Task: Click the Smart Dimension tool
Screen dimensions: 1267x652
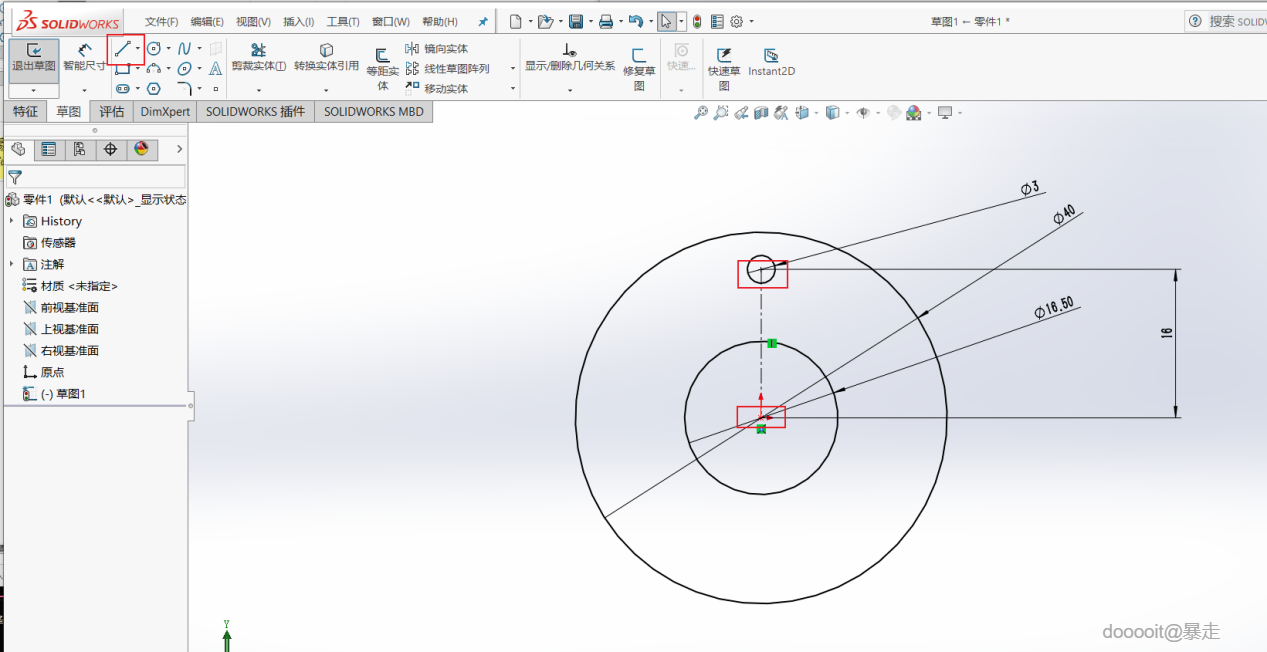Action: click(84, 57)
